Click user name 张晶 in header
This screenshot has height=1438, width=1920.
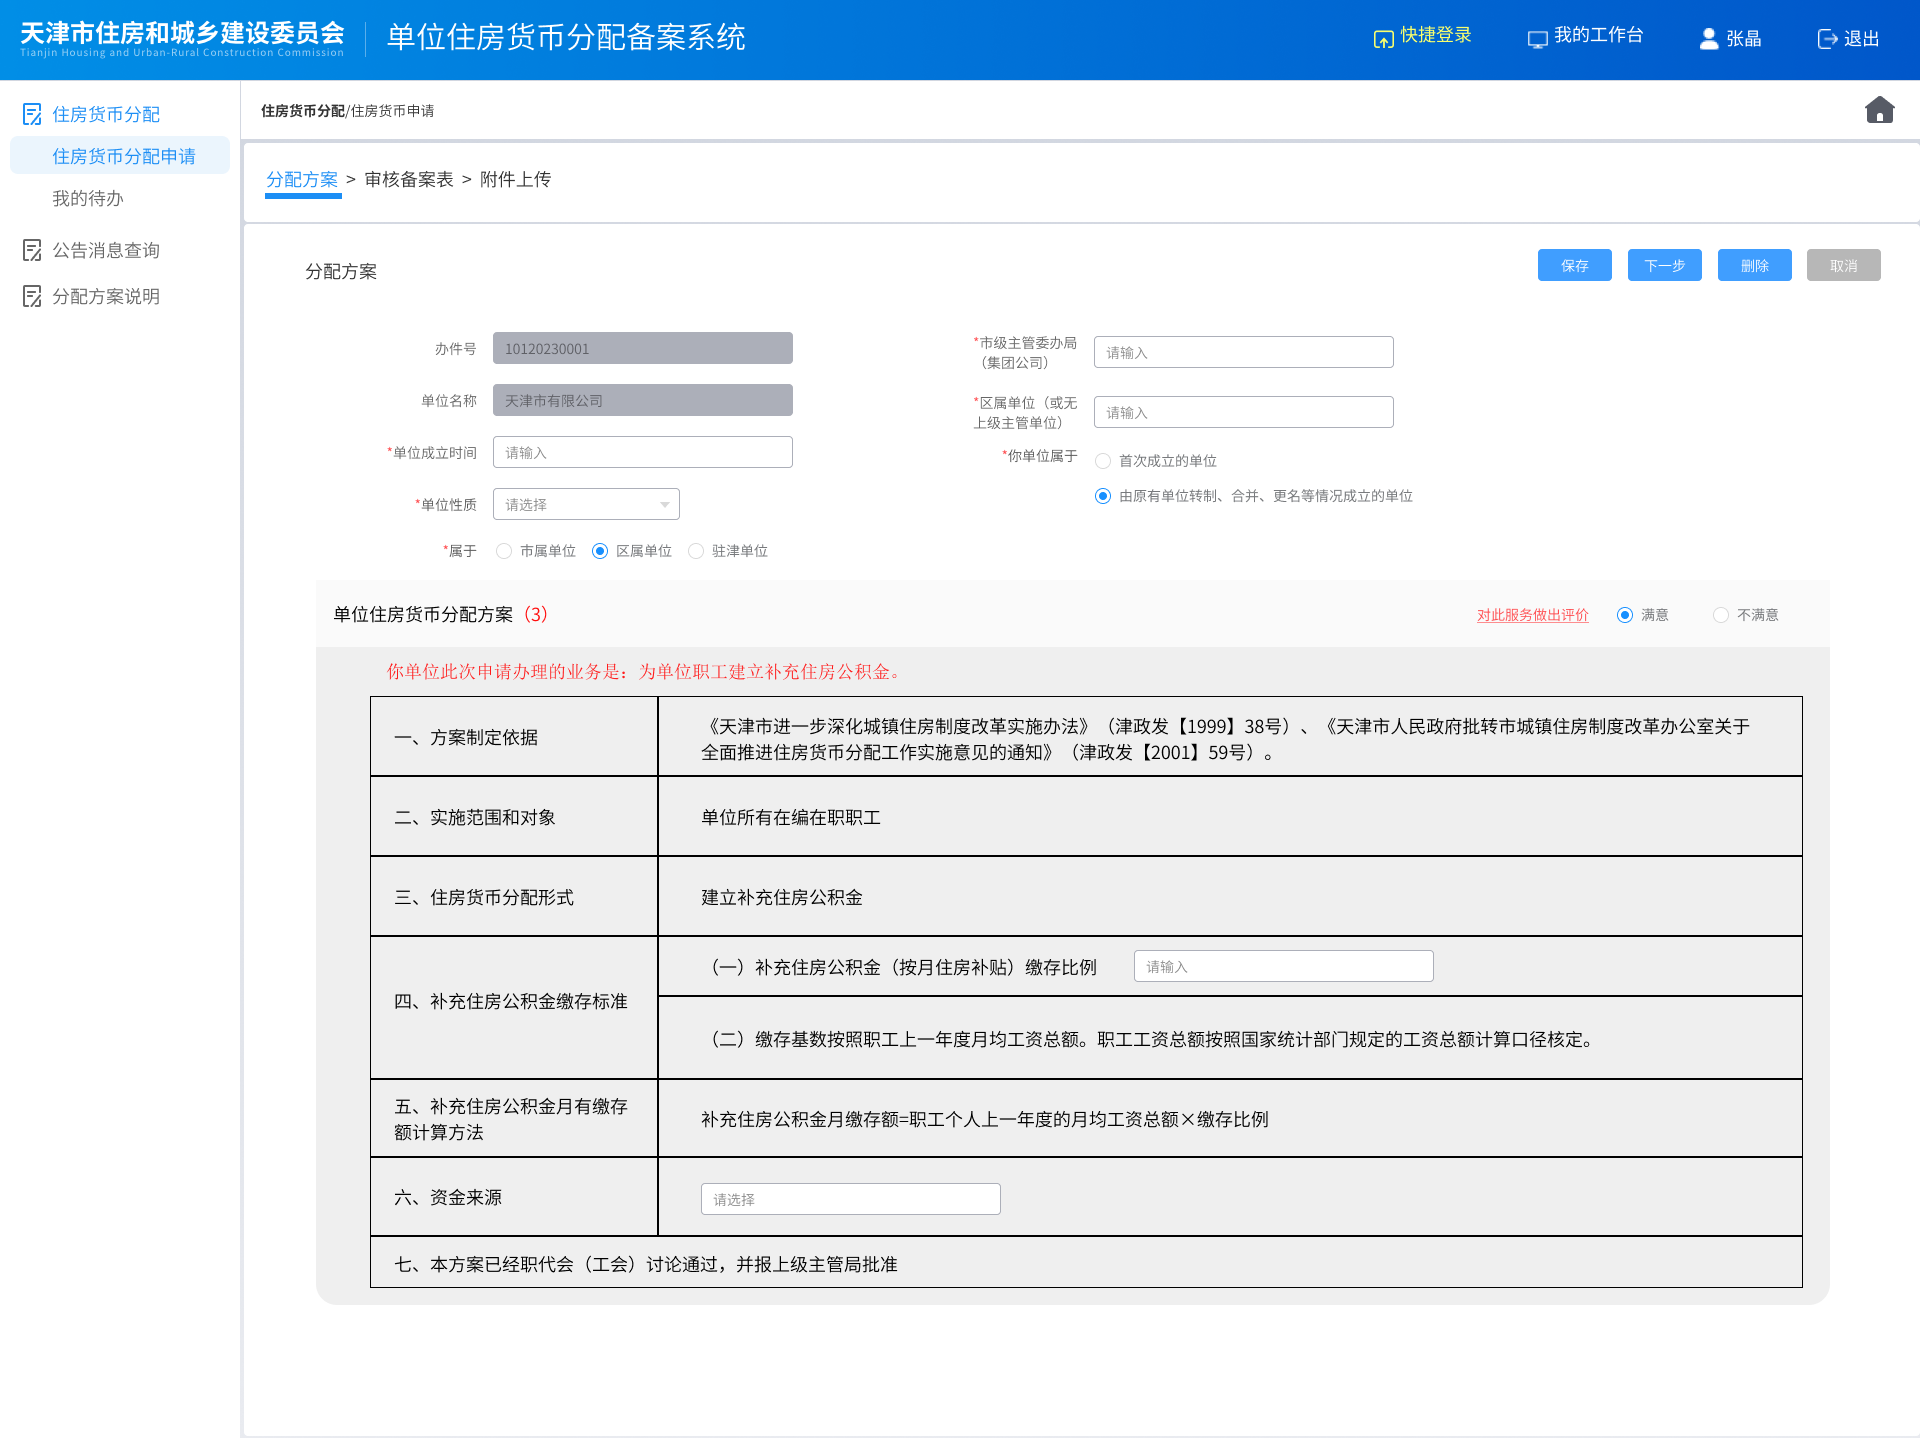click(1744, 39)
